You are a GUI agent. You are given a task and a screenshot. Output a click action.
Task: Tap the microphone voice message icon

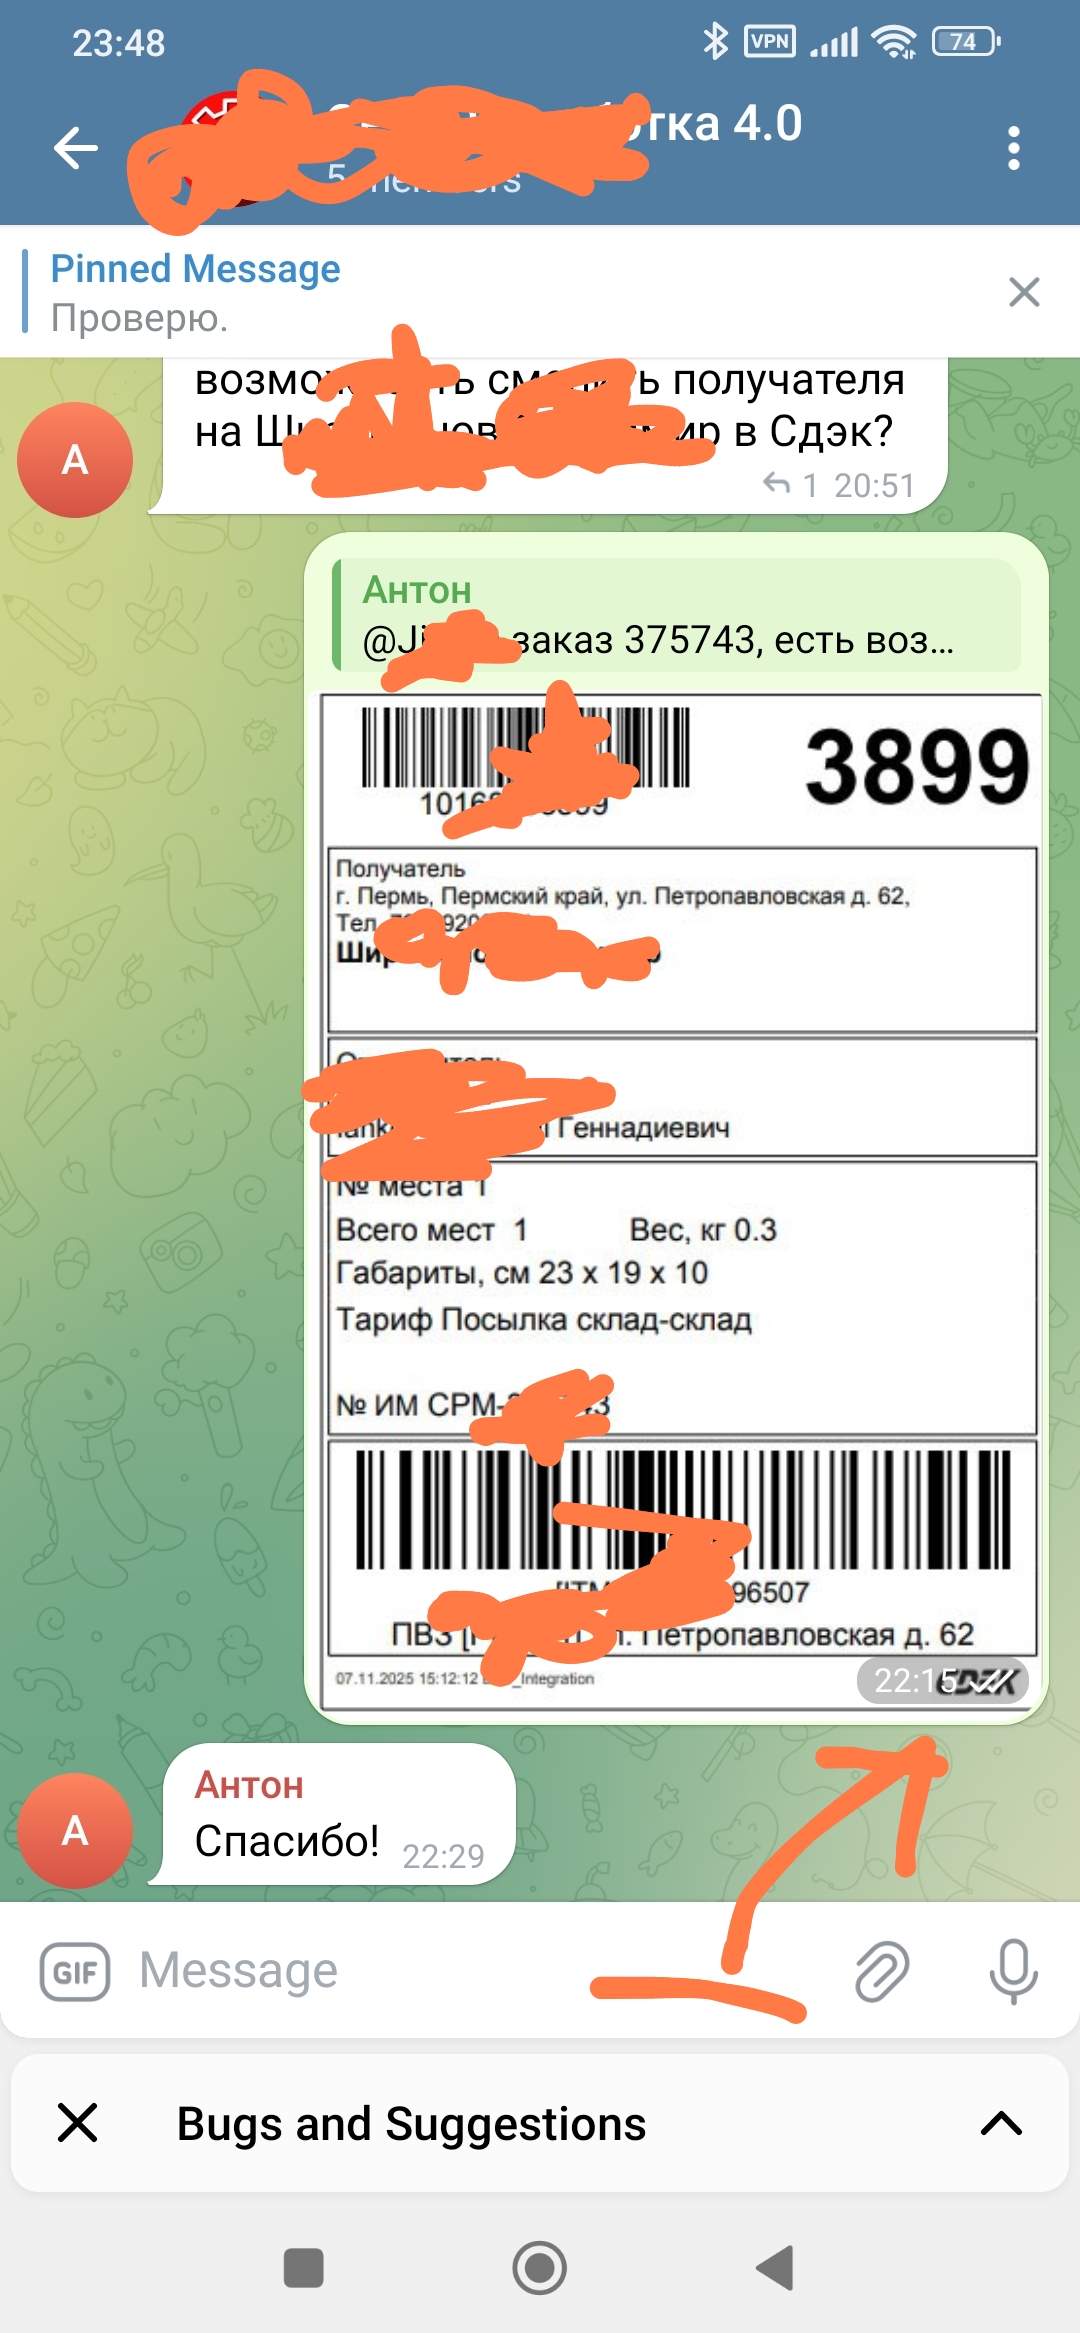[1013, 1971]
